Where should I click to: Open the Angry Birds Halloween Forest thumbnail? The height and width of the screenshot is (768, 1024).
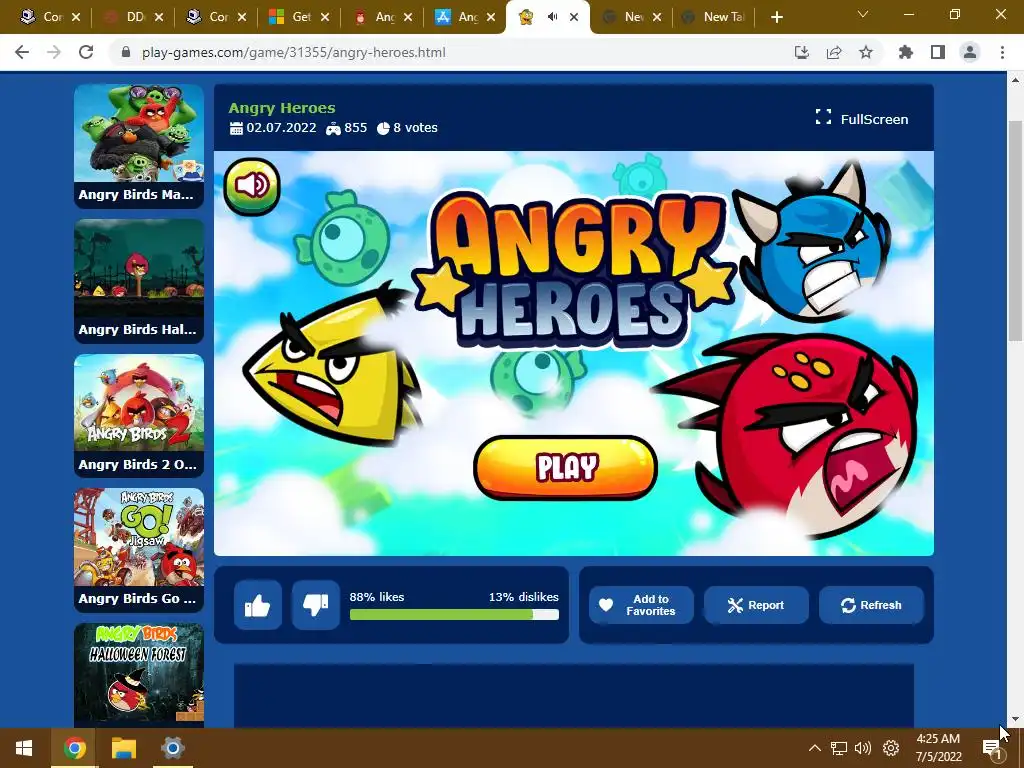click(139, 675)
